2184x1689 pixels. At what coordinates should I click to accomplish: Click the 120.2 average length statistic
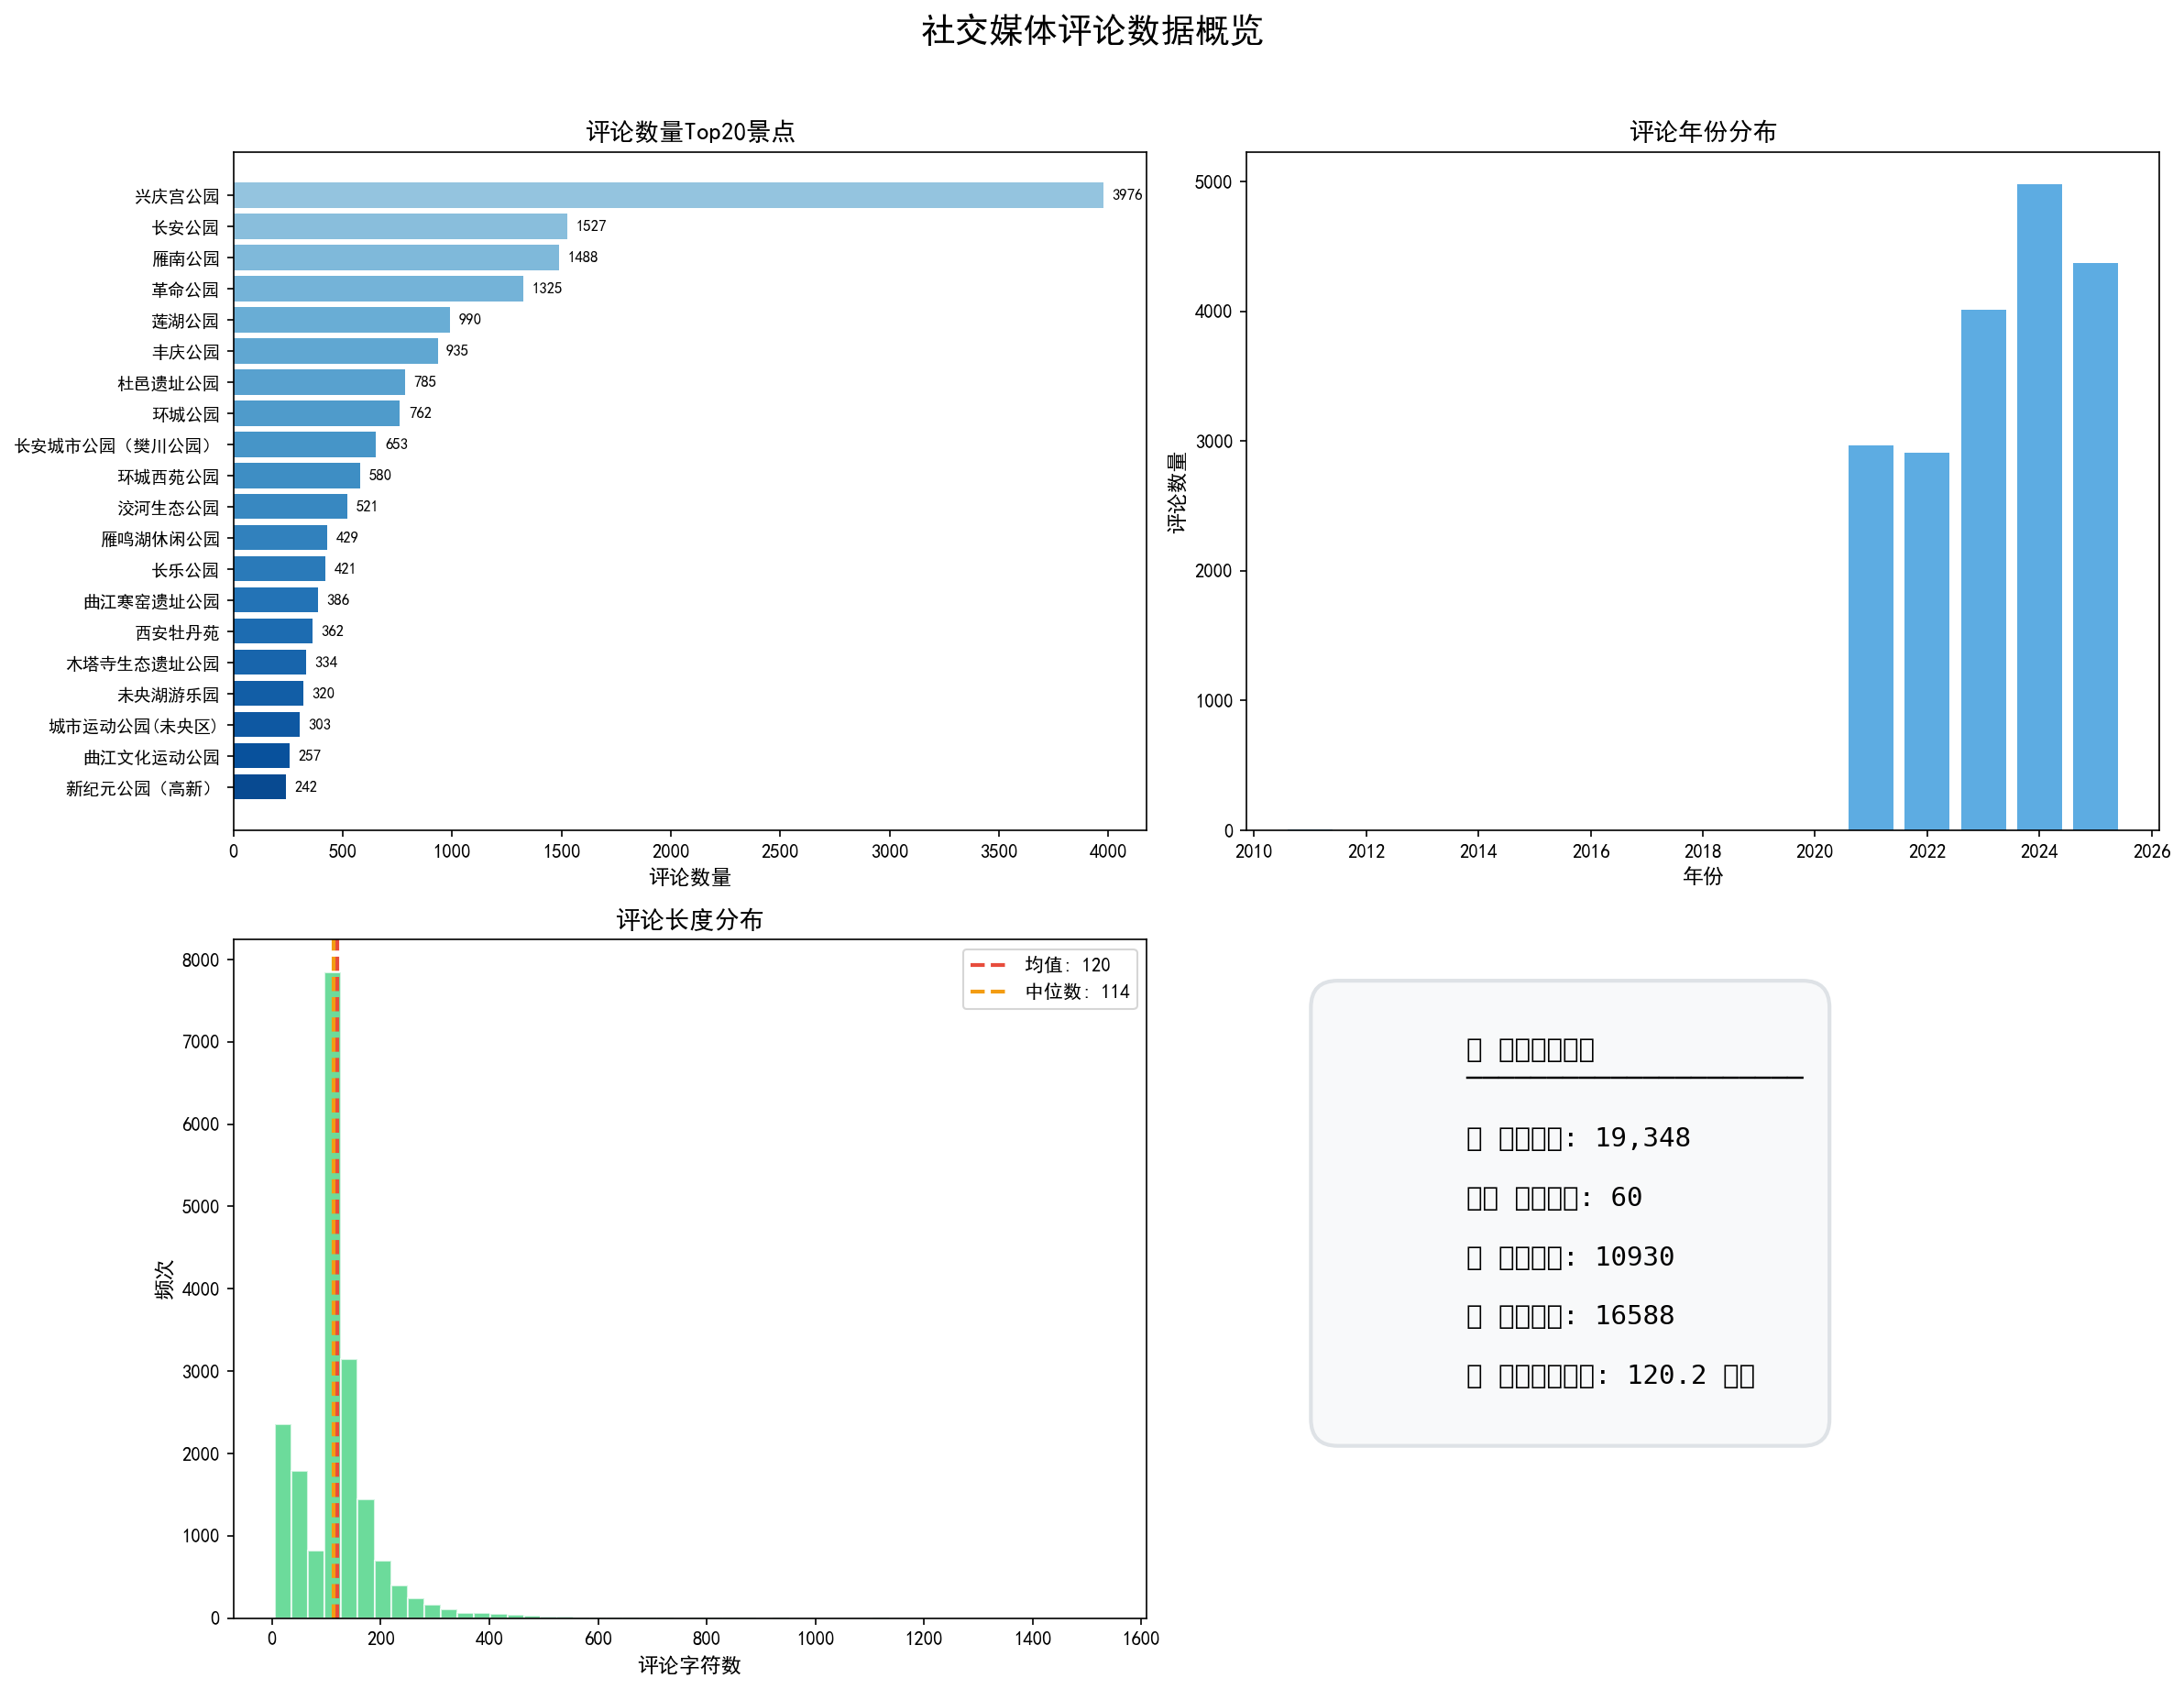tap(1666, 1375)
